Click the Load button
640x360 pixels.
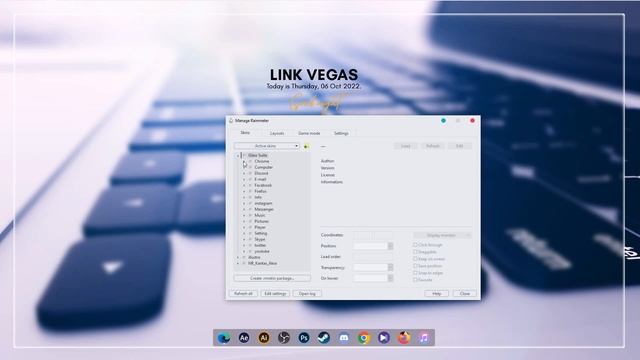405,146
